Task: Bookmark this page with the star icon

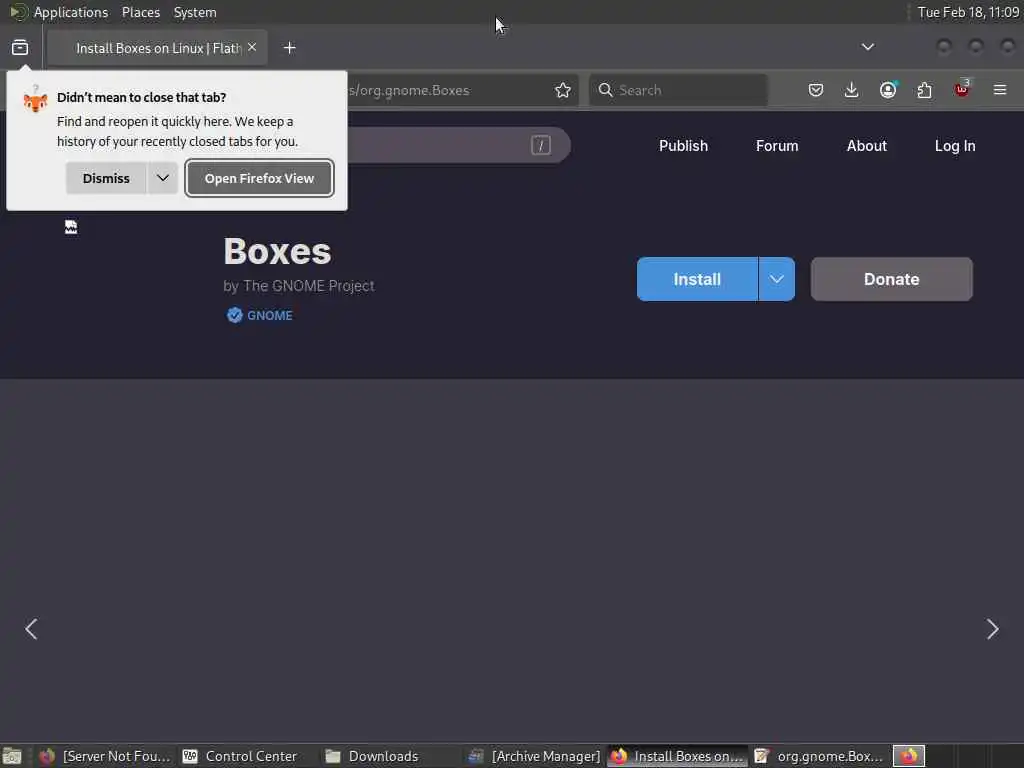Action: (562, 90)
